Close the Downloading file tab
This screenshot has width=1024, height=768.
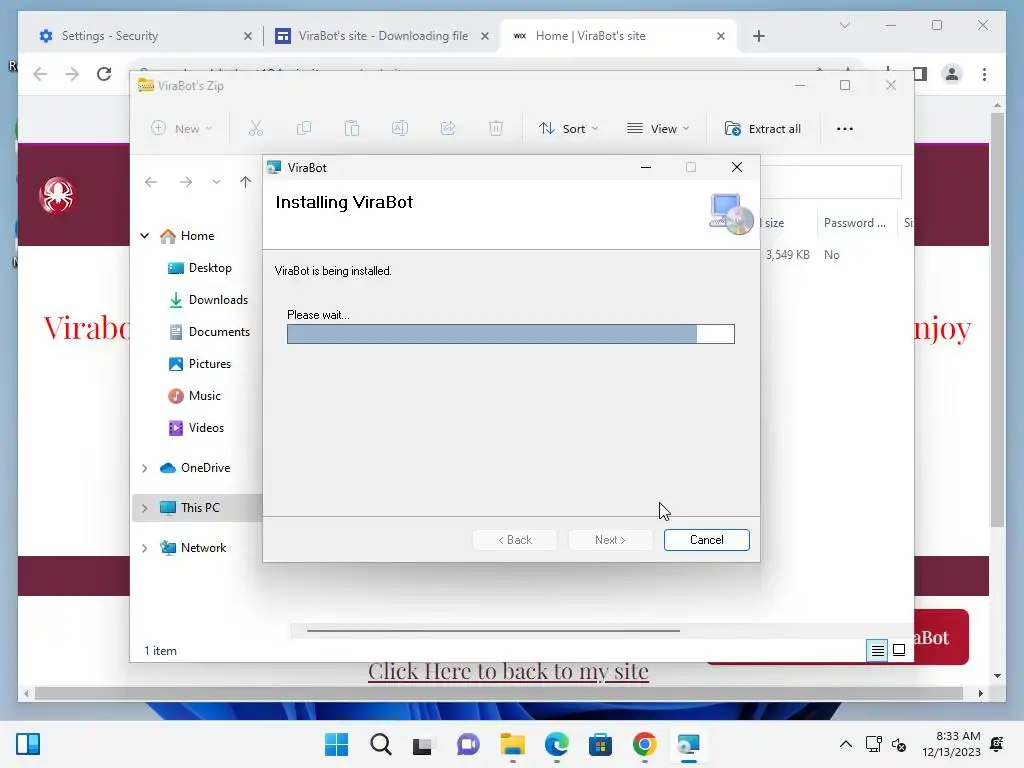(485, 37)
